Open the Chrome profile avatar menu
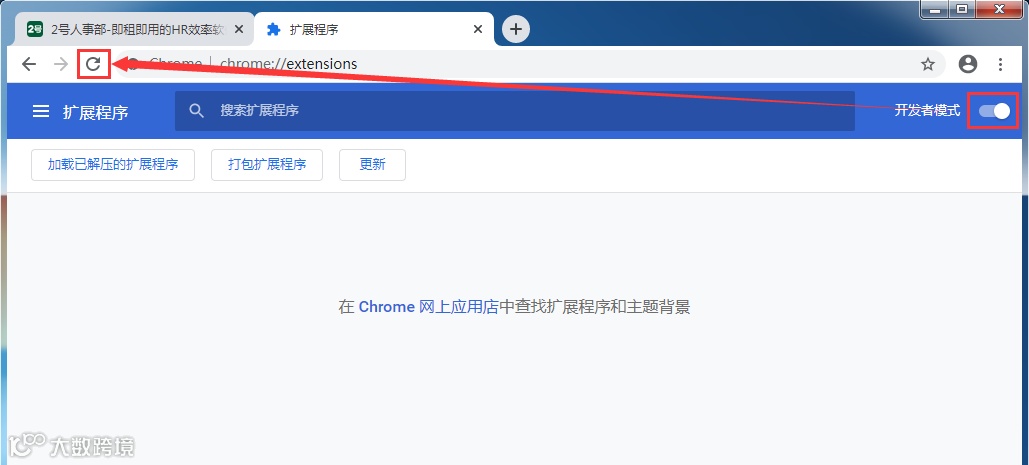The height and width of the screenshot is (465, 1029). [x=968, y=64]
